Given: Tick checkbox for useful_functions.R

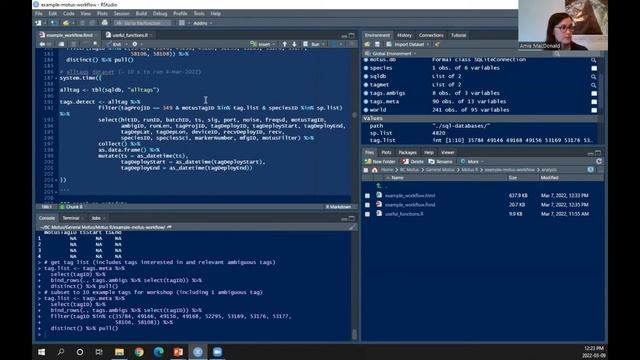Looking at the screenshot, I should tap(367, 214).
